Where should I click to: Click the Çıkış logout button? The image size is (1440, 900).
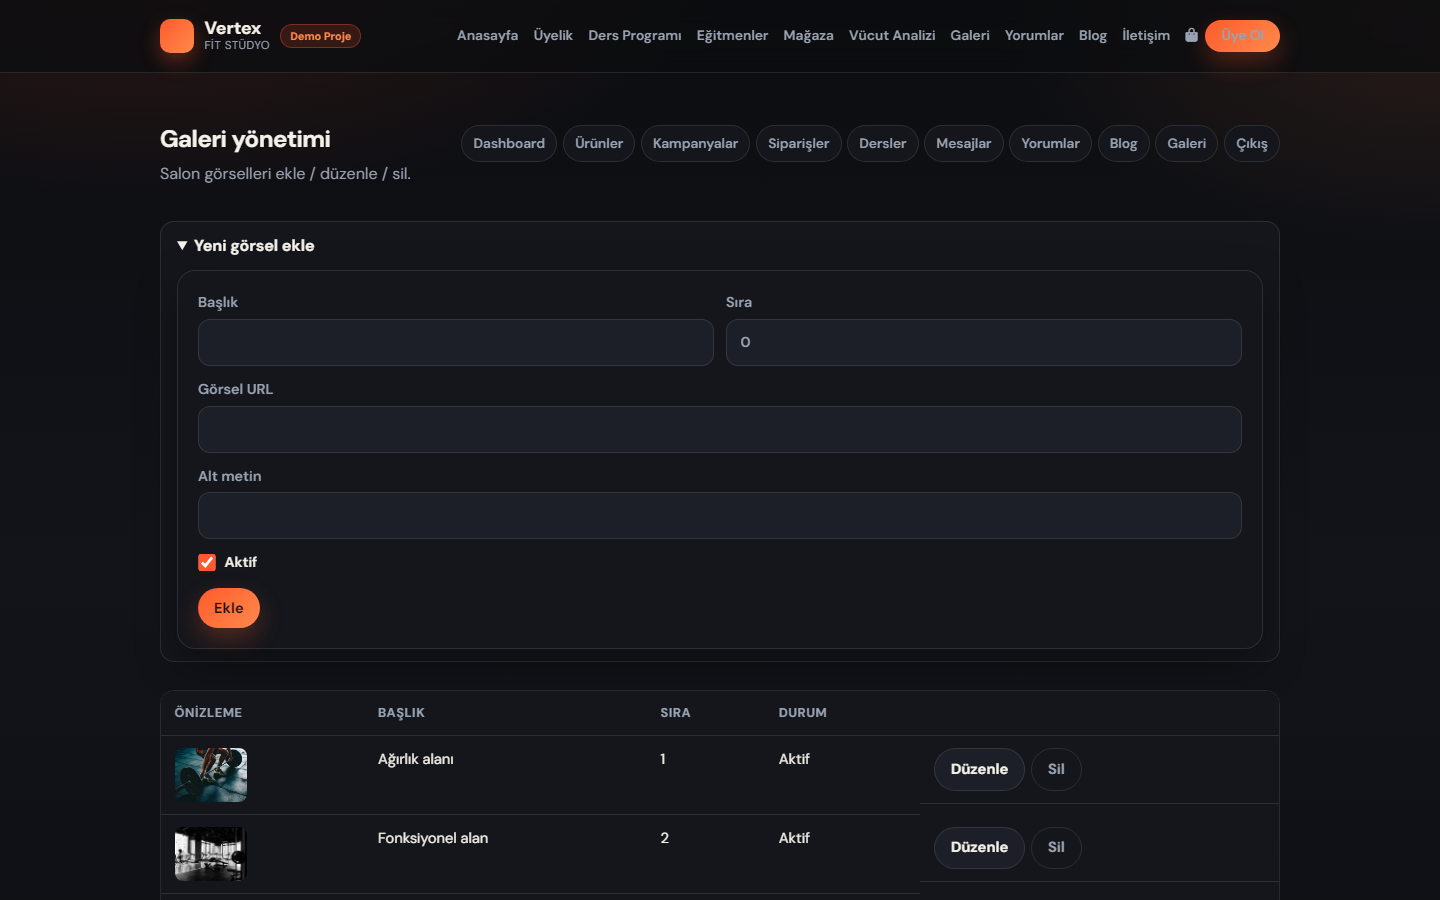pos(1252,143)
